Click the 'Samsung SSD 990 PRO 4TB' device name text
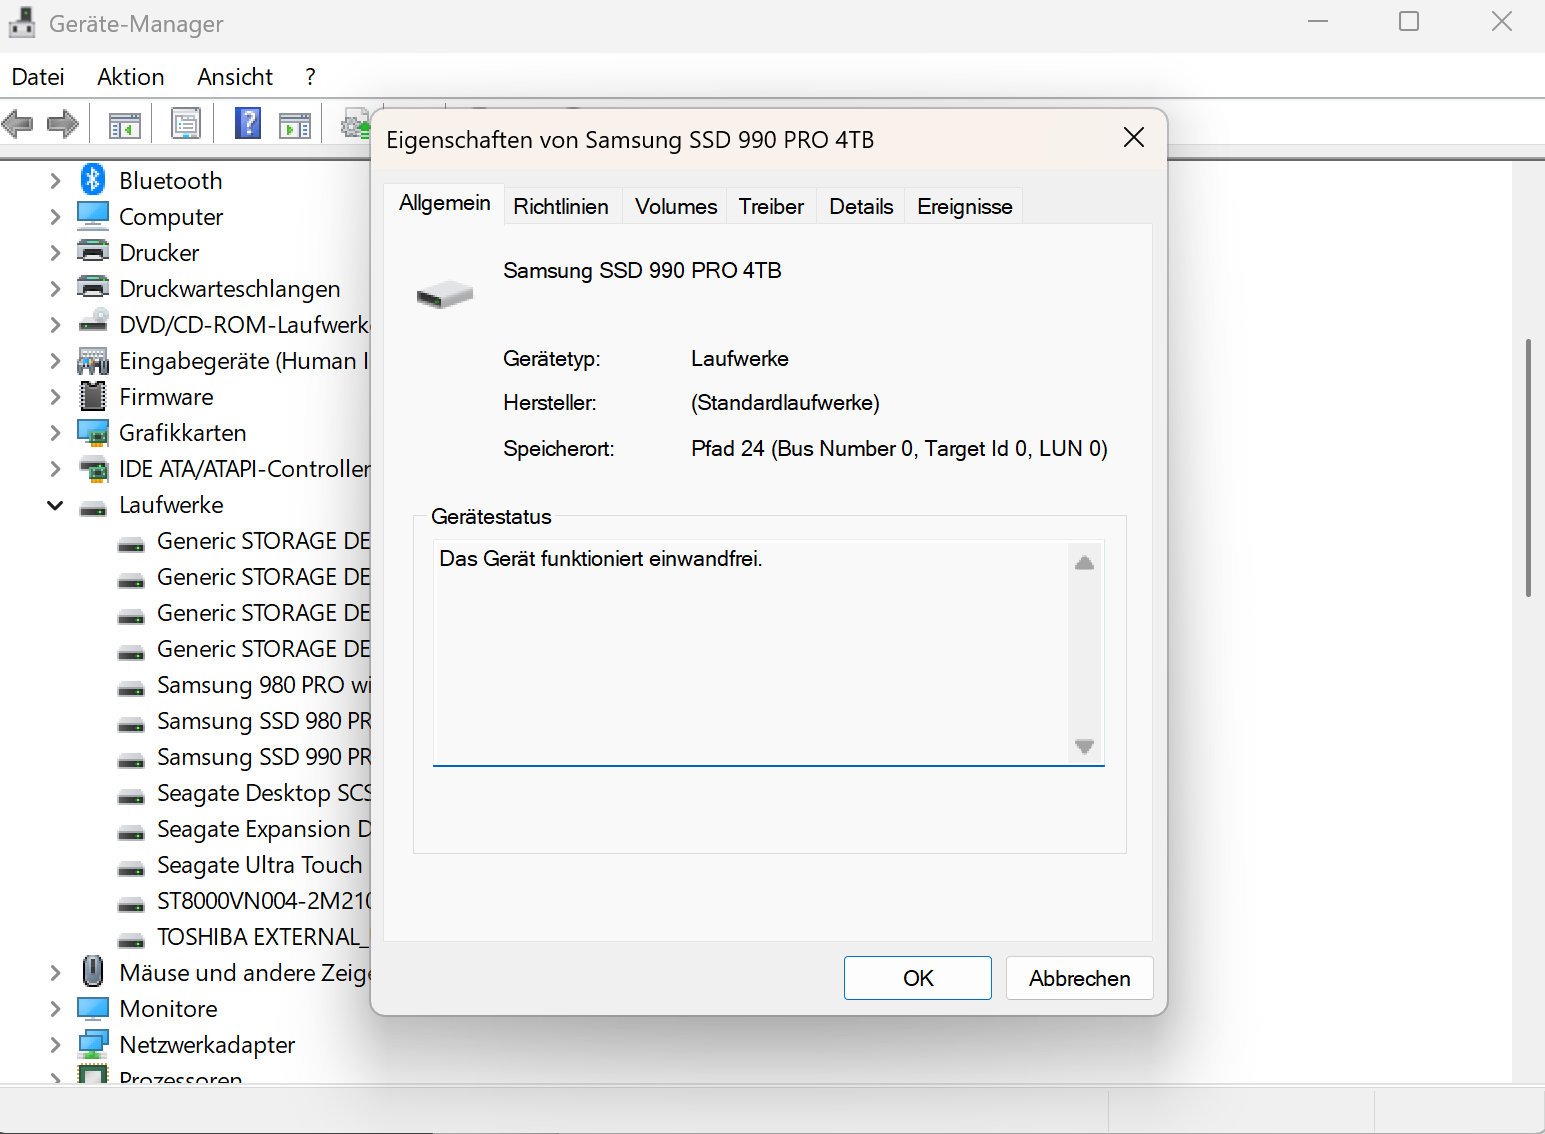The width and height of the screenshot is (1545, 1134). click(642, 271)
